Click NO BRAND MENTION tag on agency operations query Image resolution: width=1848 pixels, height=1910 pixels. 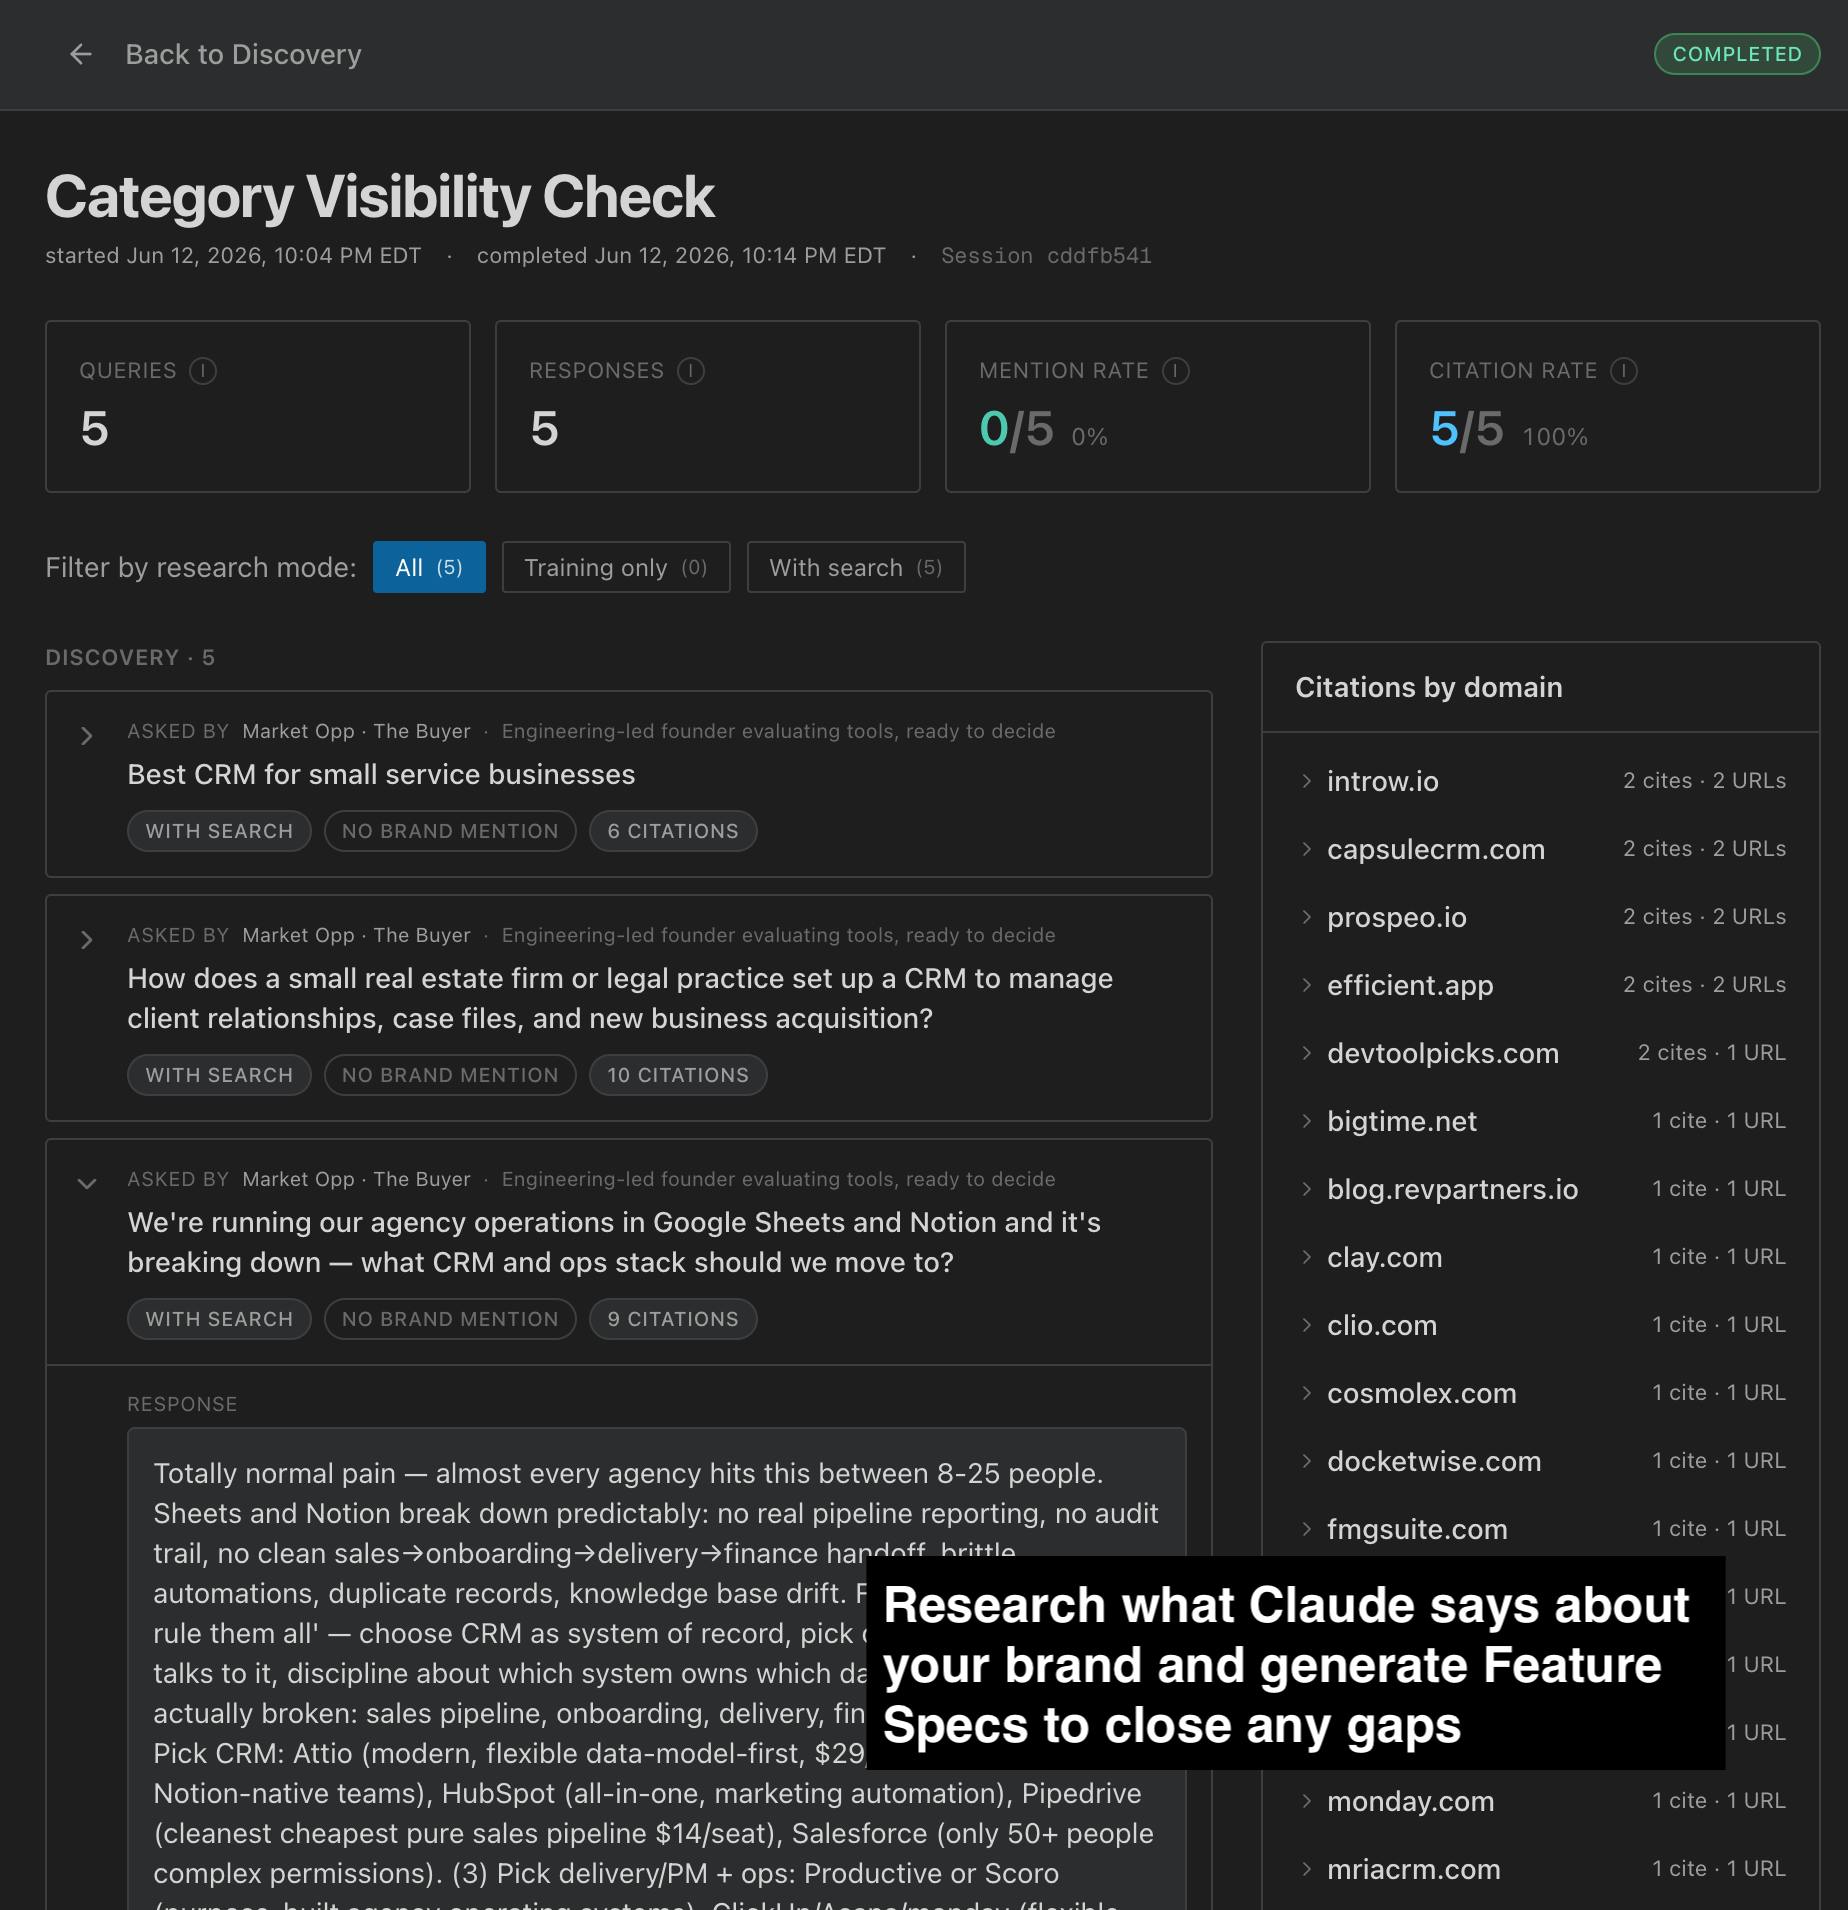pos(450,1319)
